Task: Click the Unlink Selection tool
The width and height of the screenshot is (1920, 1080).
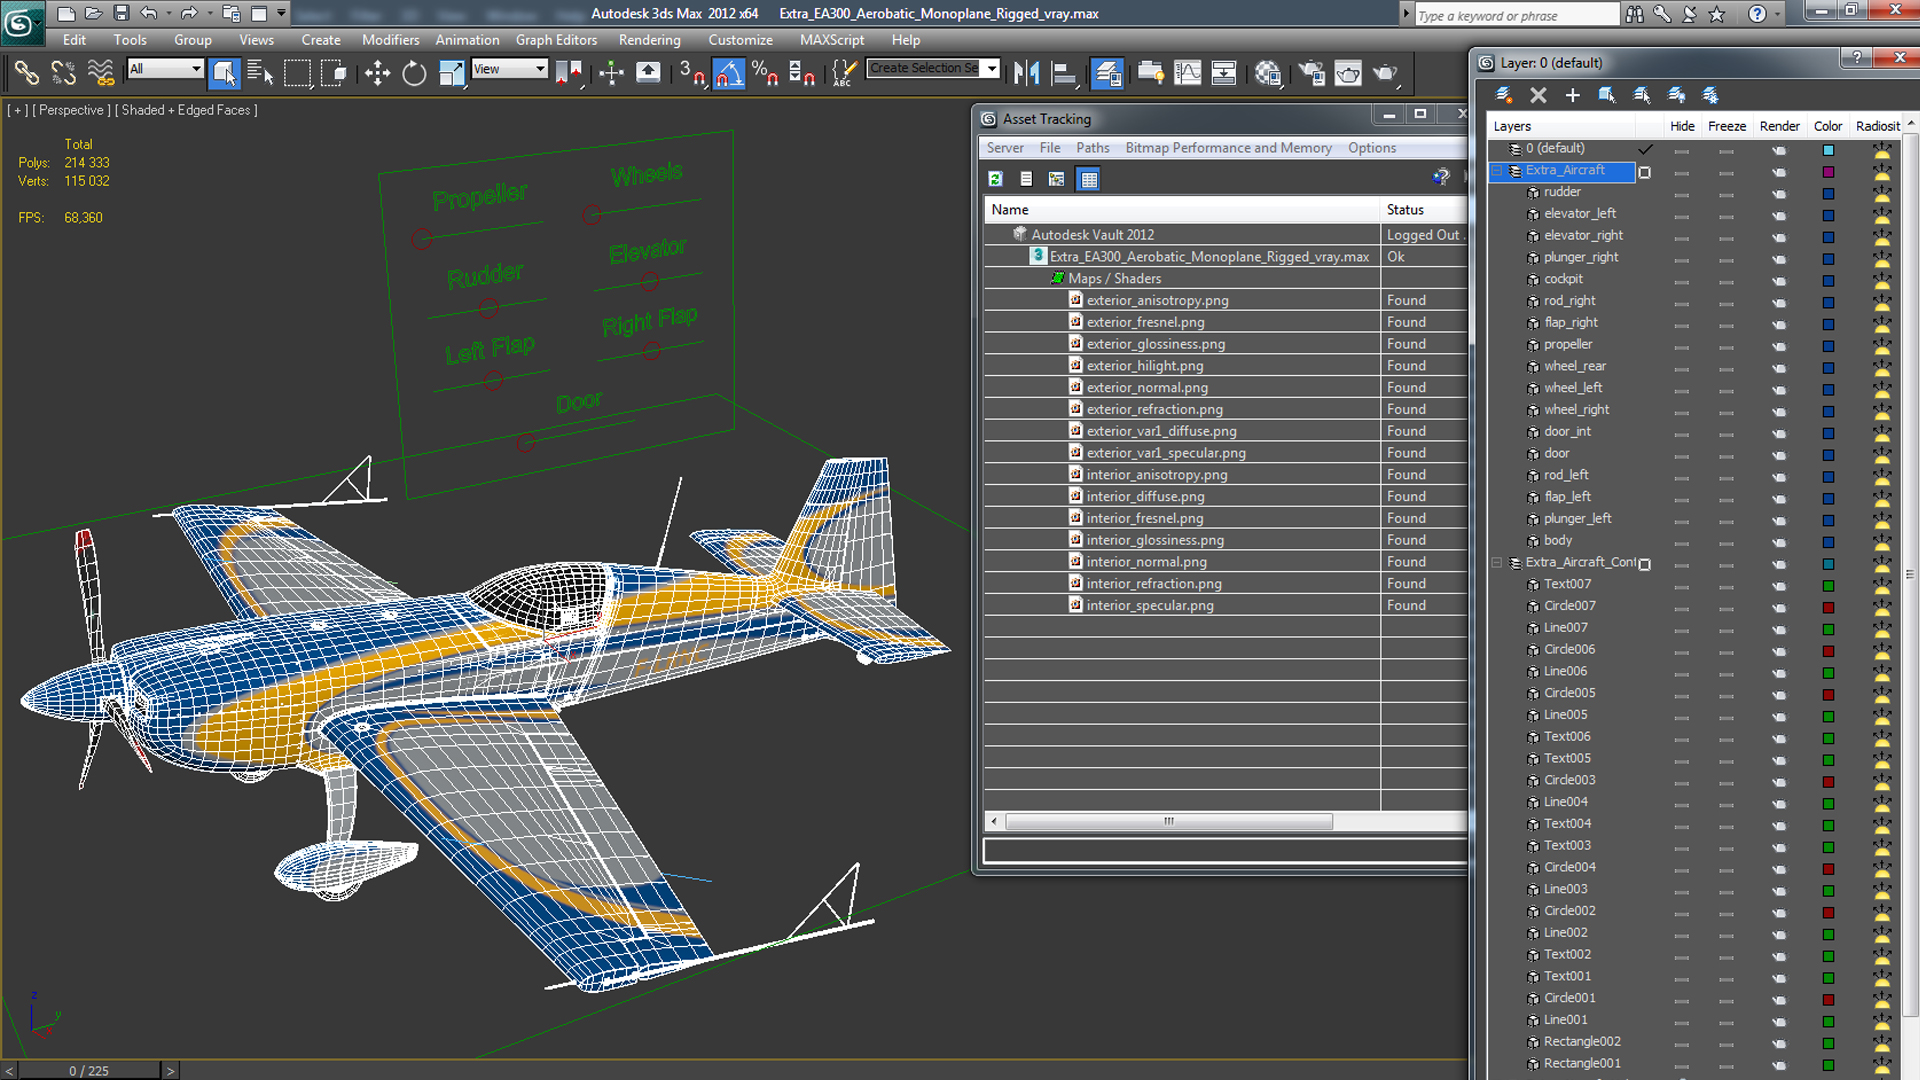Action: (63, 73)
